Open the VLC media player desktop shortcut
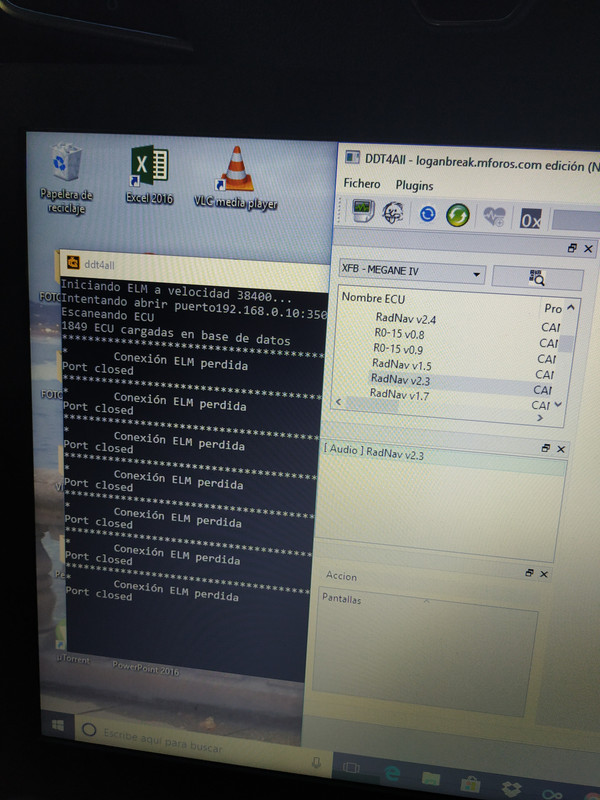Viewport: 600px width, 800px height. pyautogui.click(x=236, y=179)
